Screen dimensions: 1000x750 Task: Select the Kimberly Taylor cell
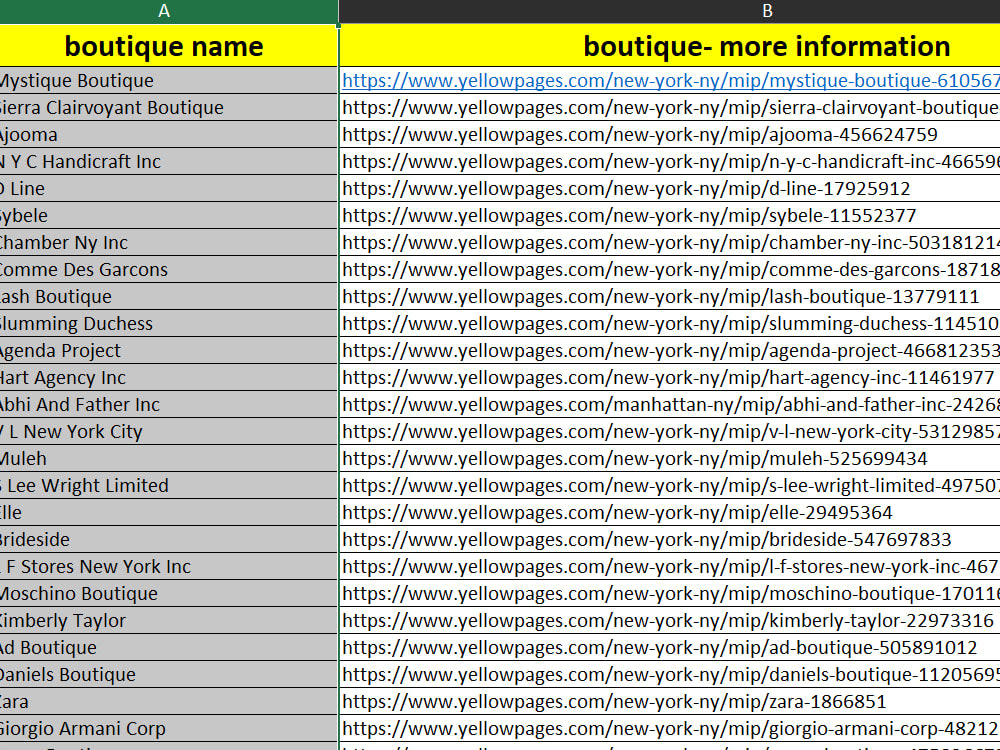(168, 621)
